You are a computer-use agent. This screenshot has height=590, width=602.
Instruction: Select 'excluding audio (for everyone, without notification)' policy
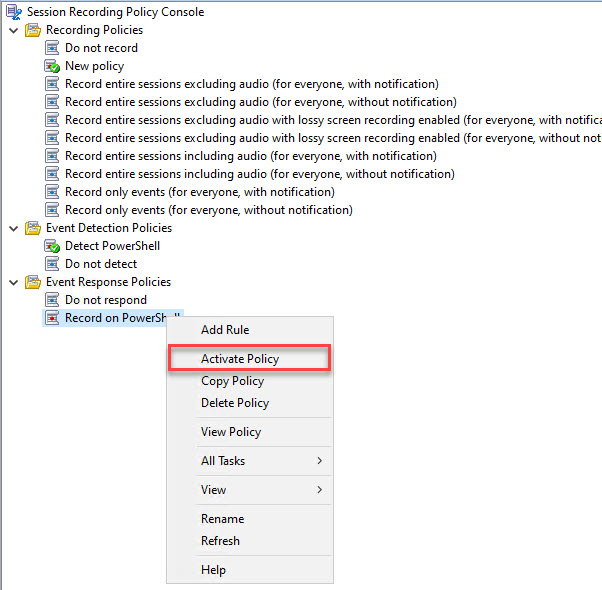click(x=261, y=102)
